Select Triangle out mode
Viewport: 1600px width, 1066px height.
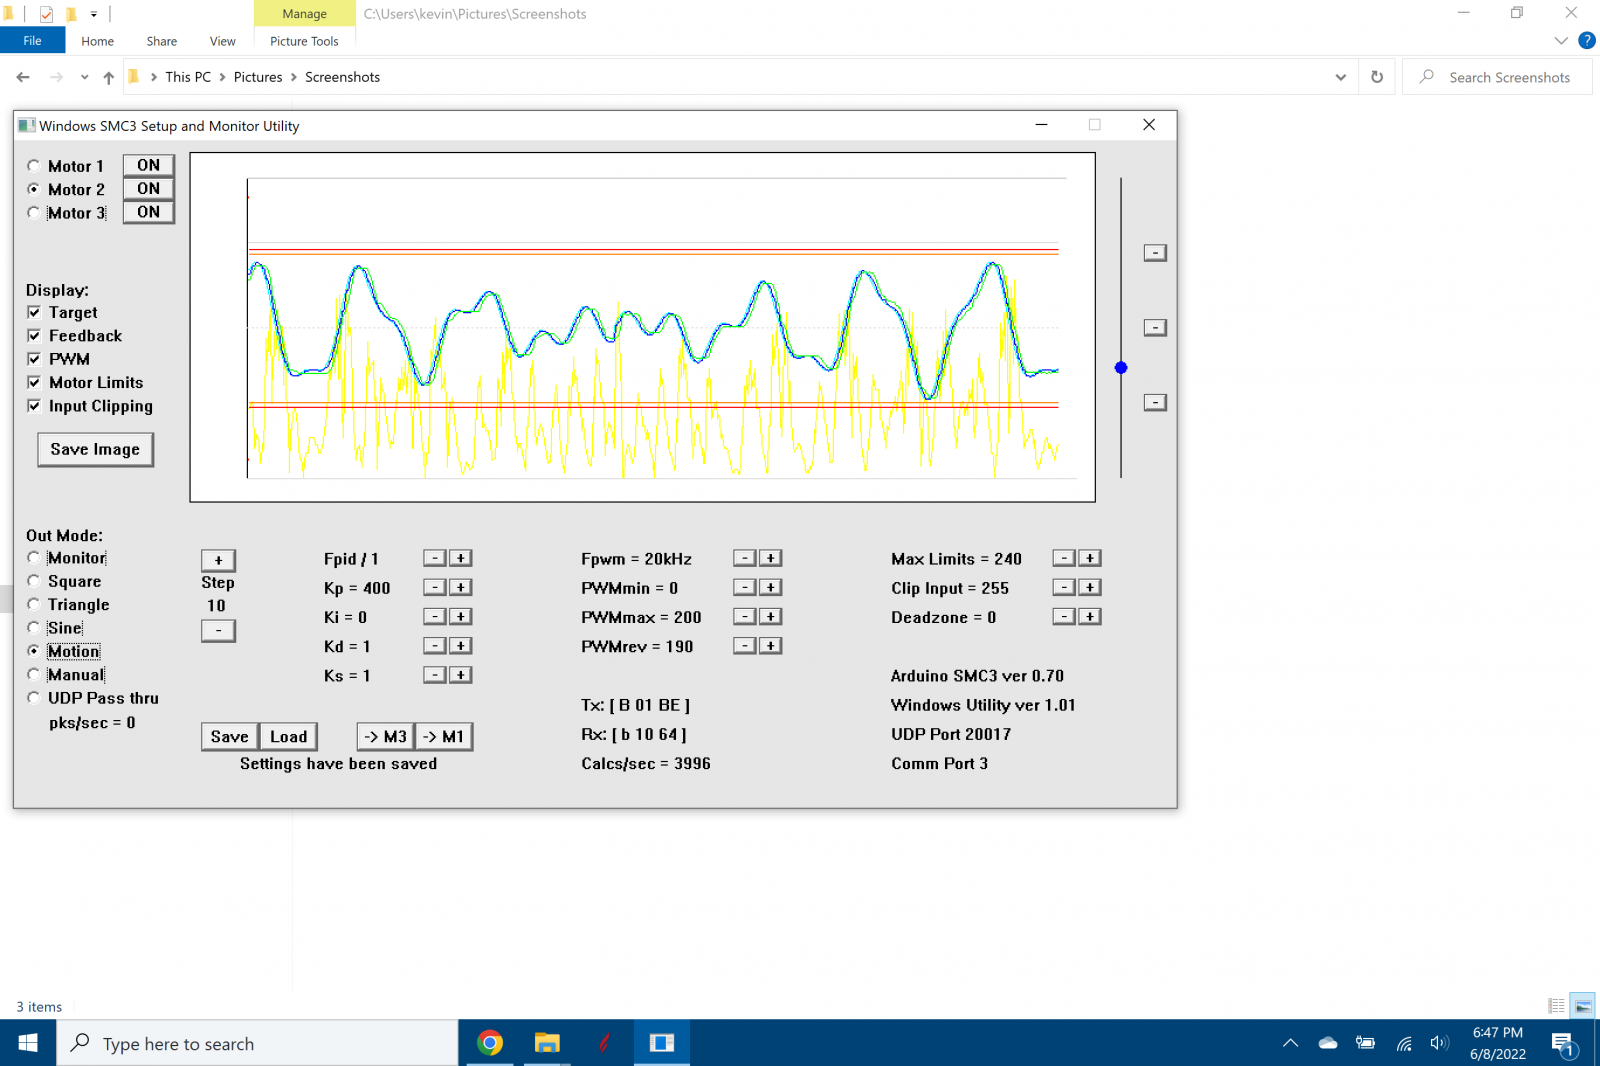[x=34, y=604]
